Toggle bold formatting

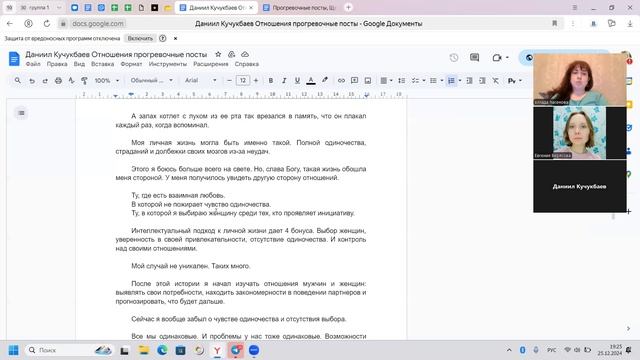tap(271, 81)
